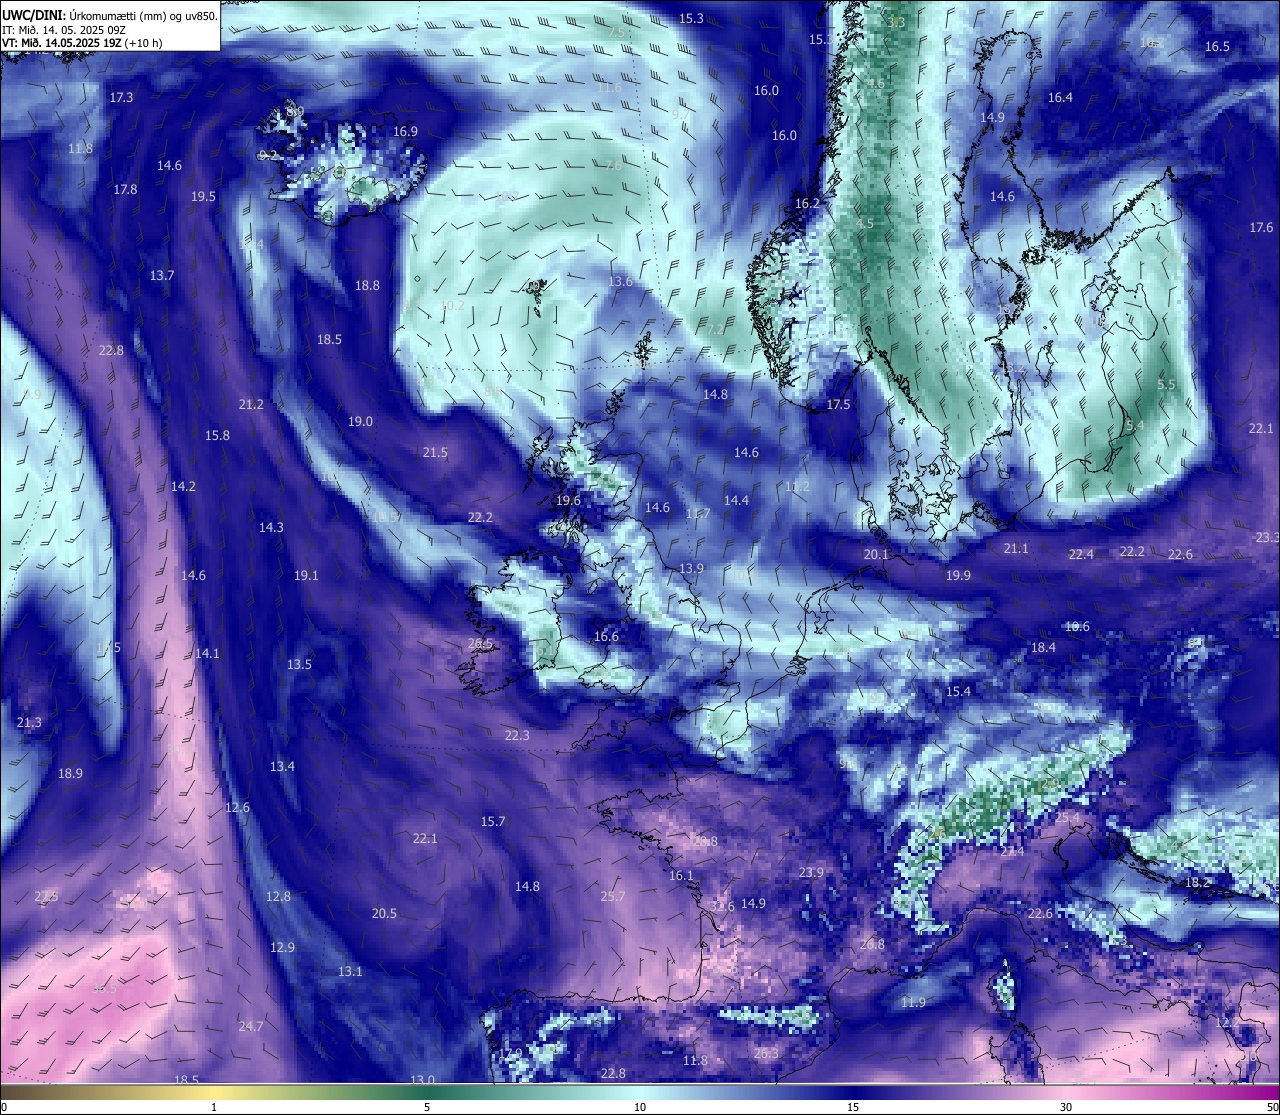Click the map value '5.5' over the Baltics
The width and height of the screenshot is (1280, 1115).
[x=1166, y=384]
